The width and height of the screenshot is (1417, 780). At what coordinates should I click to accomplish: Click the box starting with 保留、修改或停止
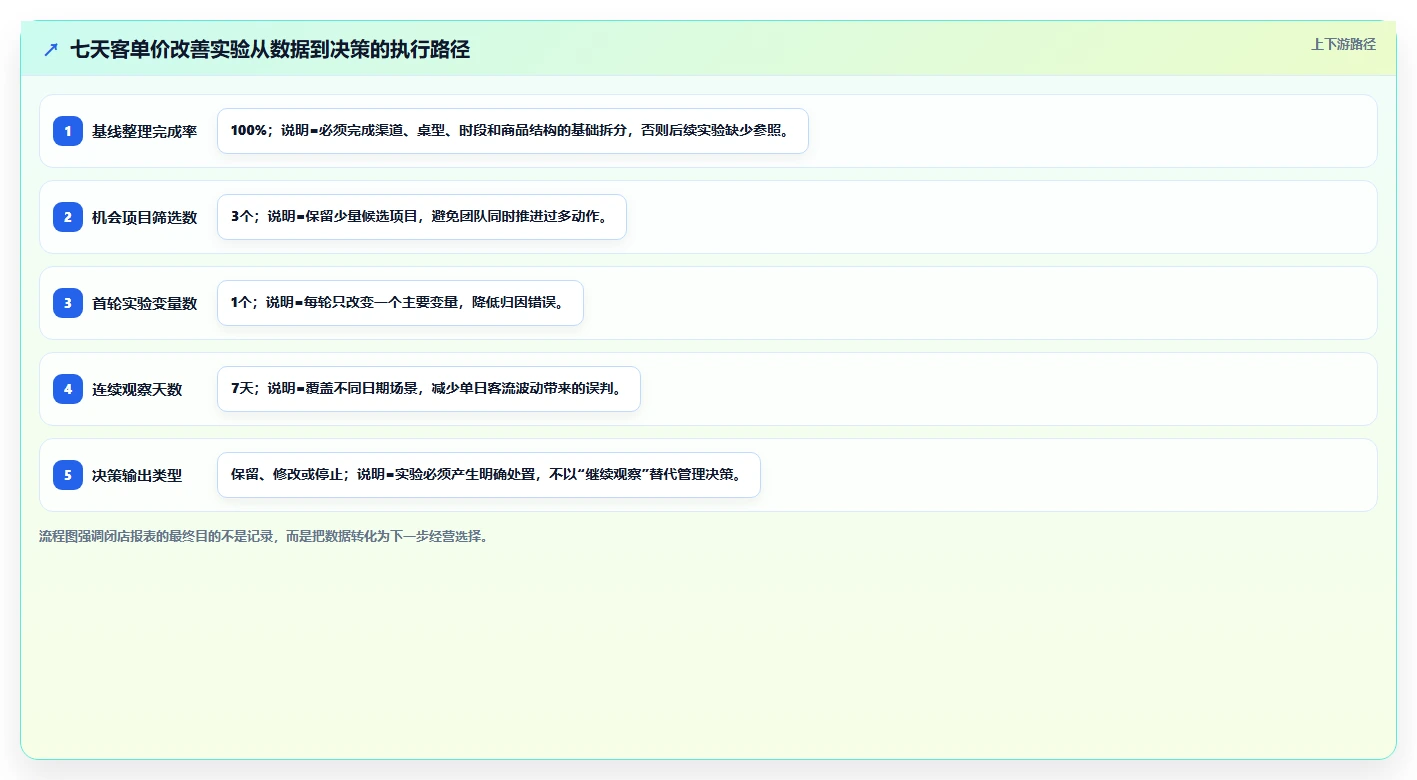[488, 475]
